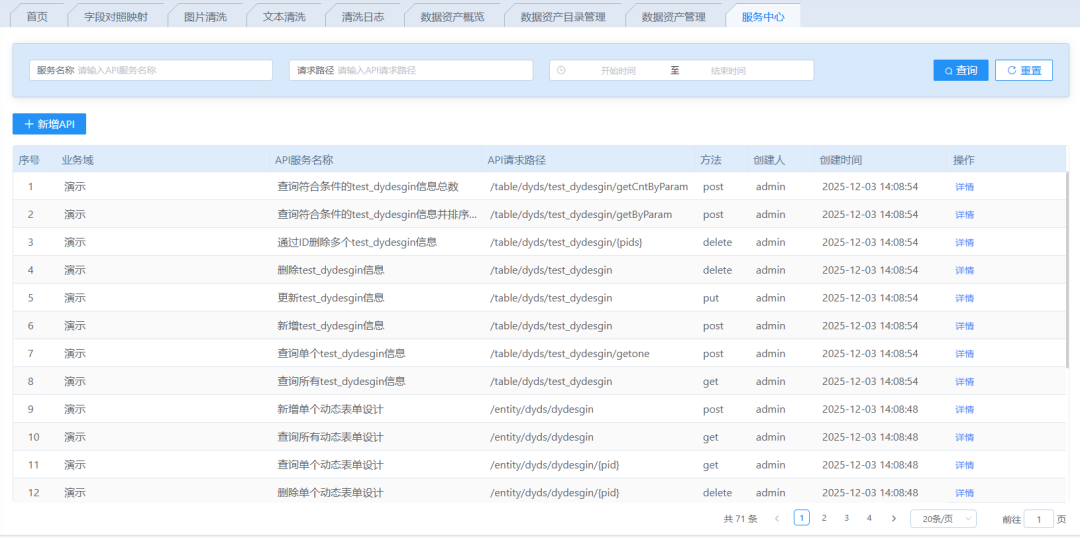Click the 开始时间 start date field
The height and width of the screenshot is (538, 1080).
tap(618, 71)
